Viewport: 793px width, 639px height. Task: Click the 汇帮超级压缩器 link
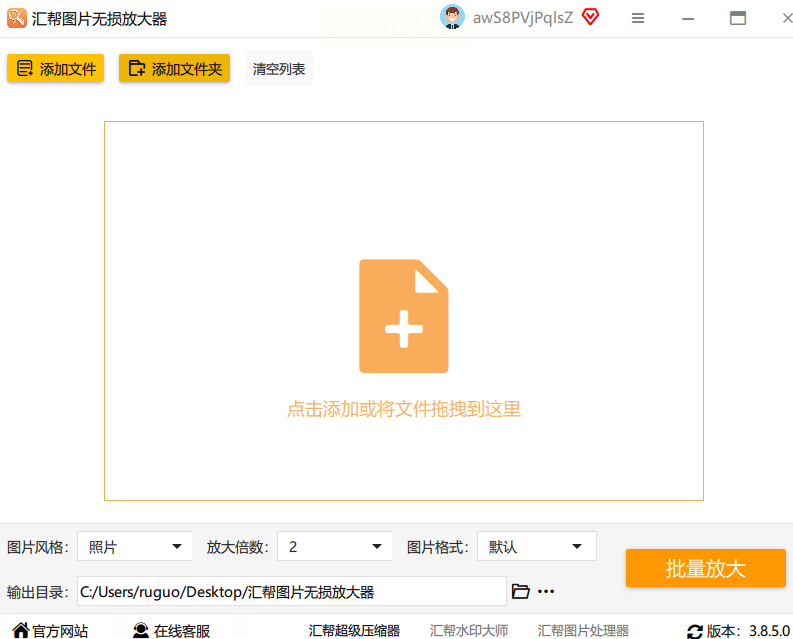pos(354,630)
